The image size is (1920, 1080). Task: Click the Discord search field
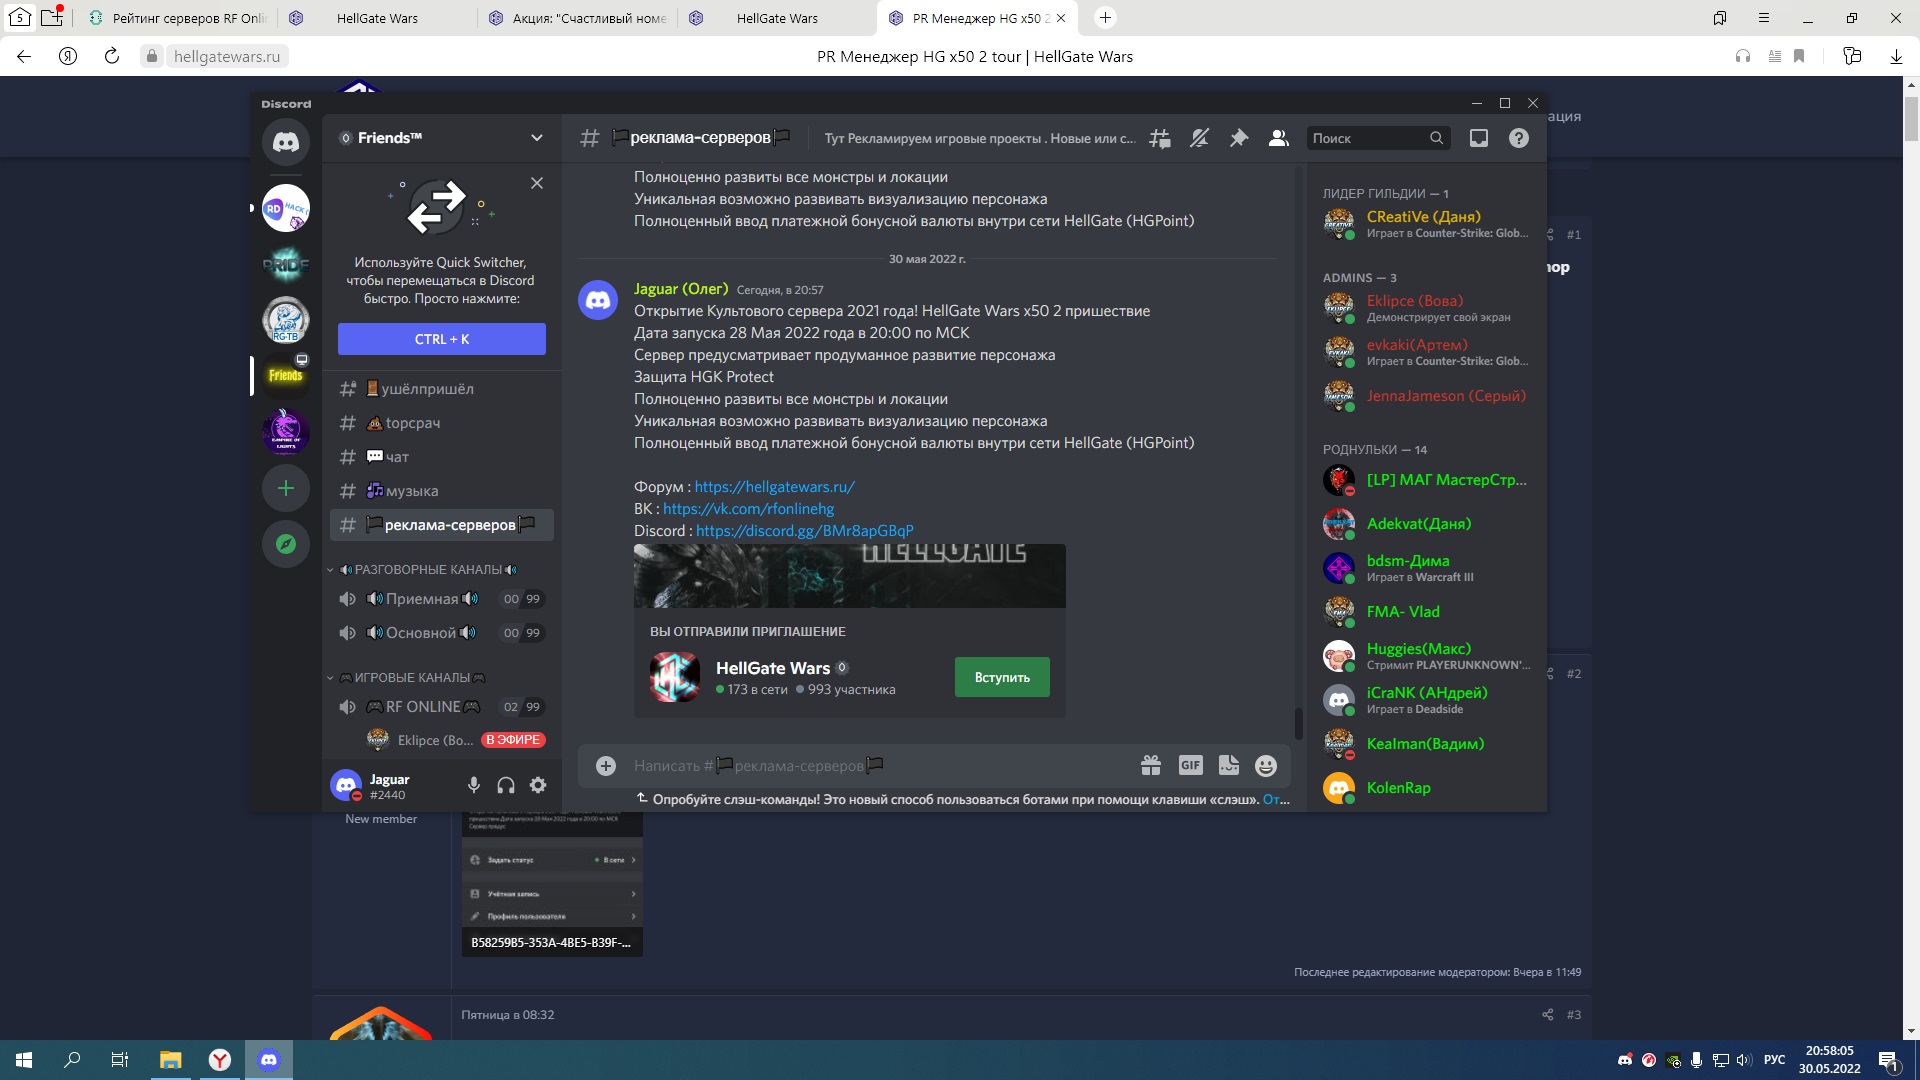pos(1378,138)
